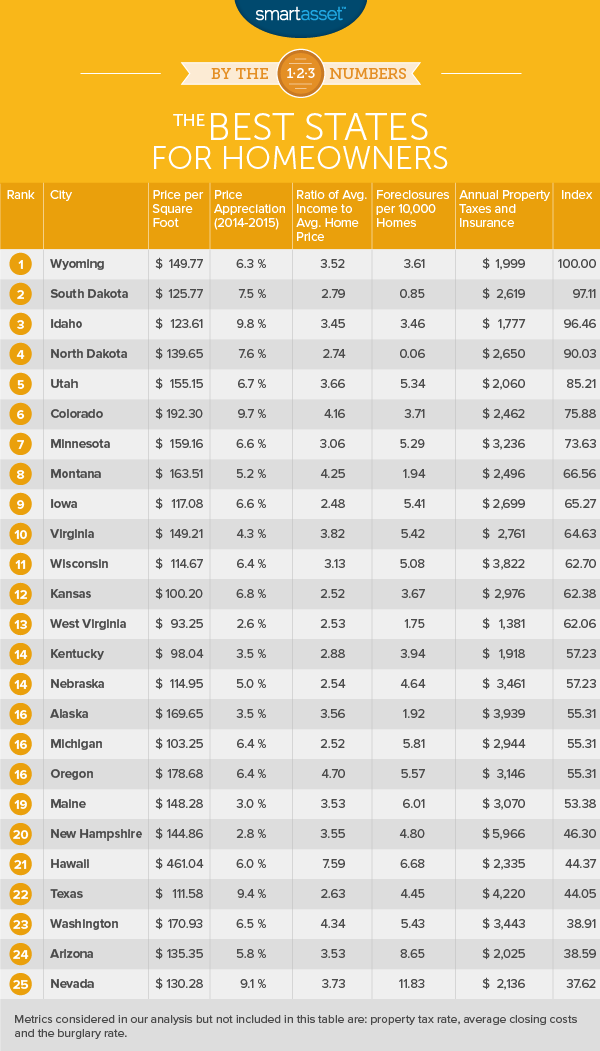Click the rank 13 circle badge
The image size is (600, 1051).
tap(20, 624)
